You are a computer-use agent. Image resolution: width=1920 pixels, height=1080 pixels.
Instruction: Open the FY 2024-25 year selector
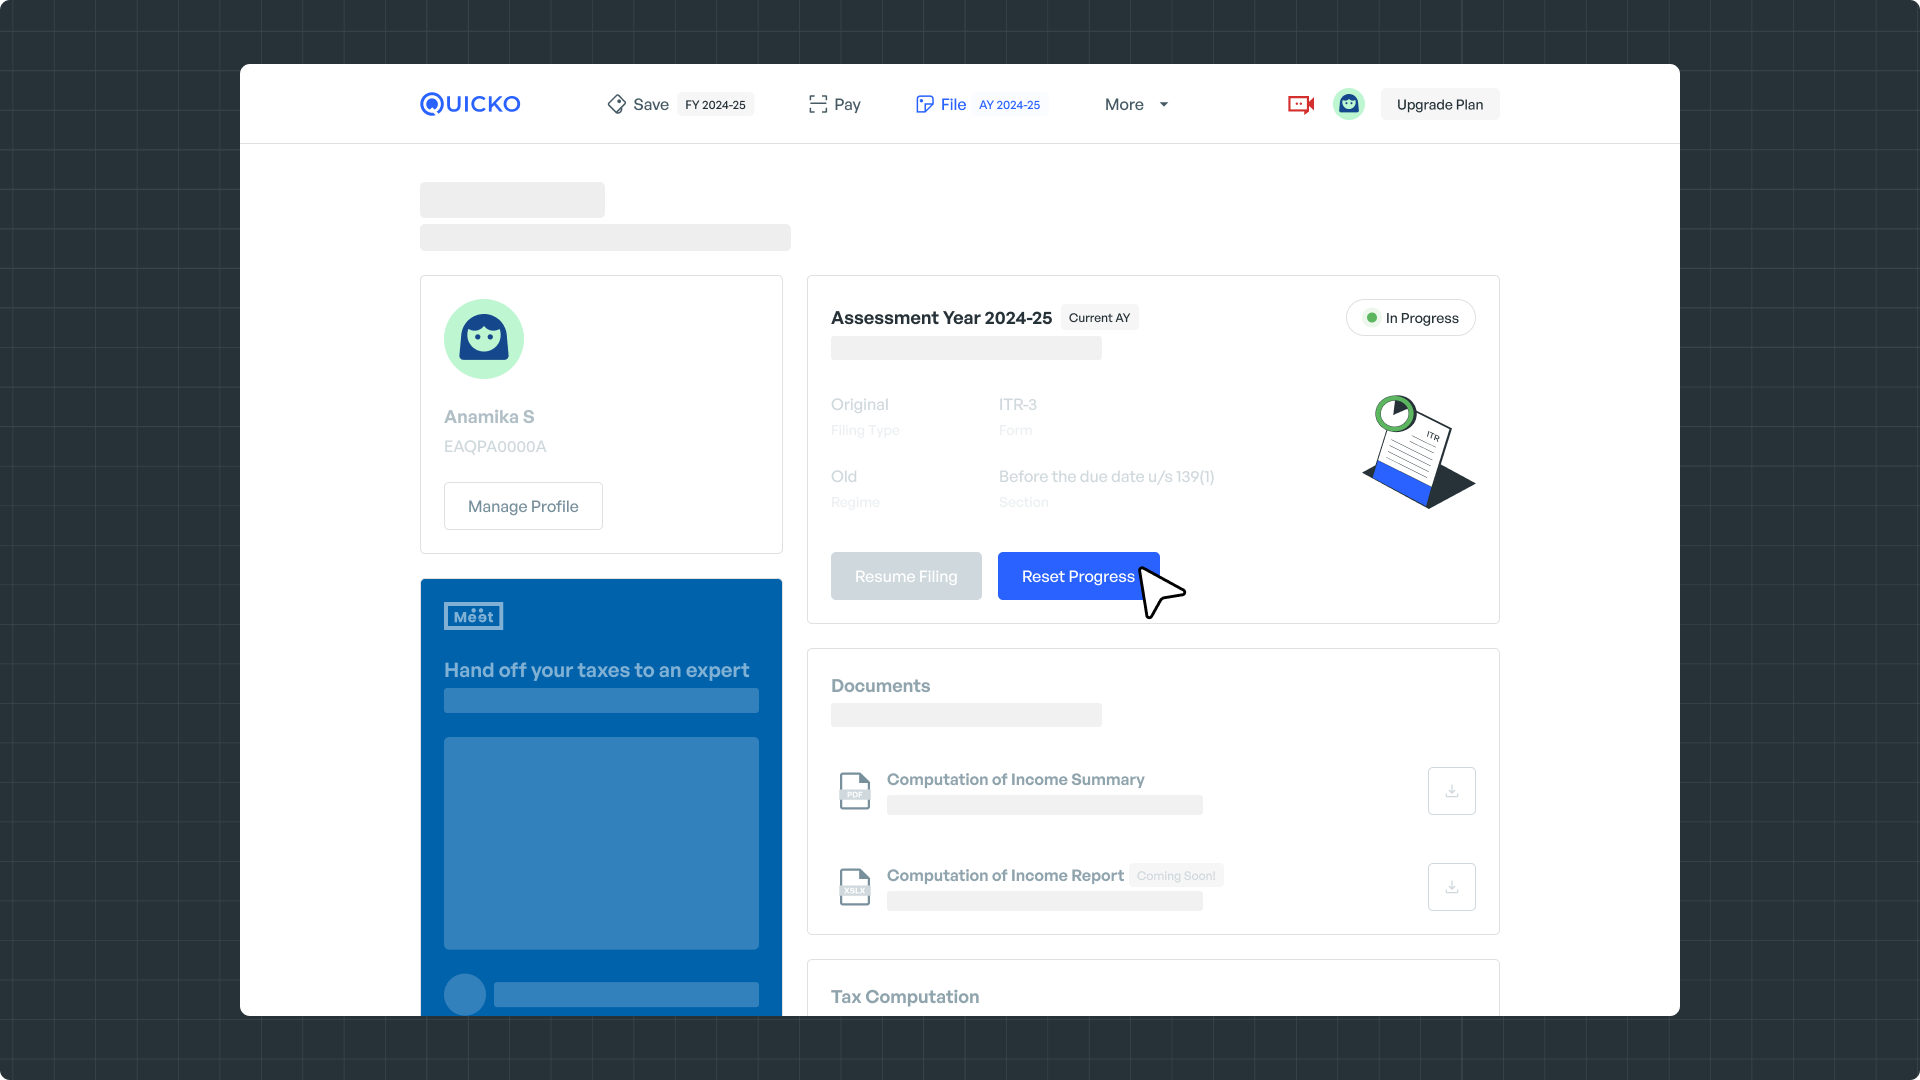[x=715, y=104]
